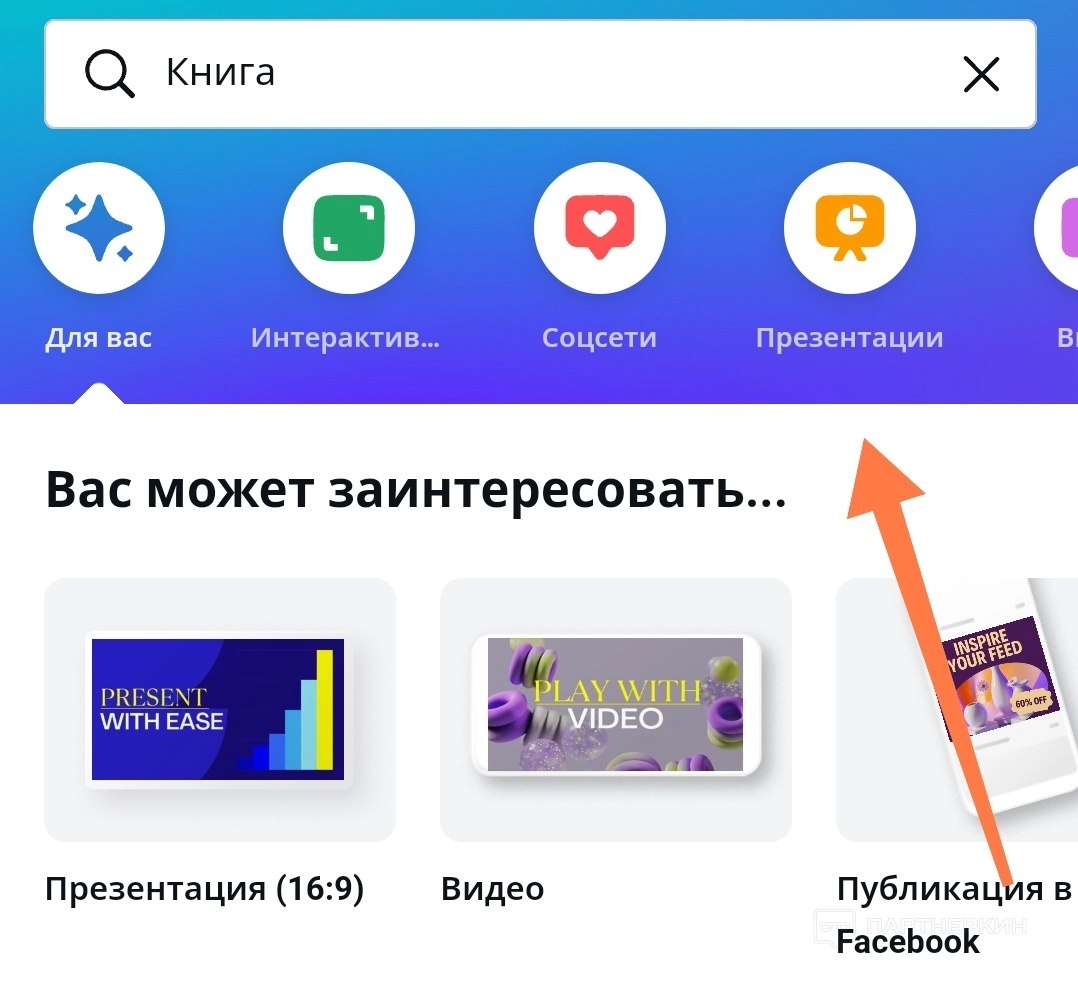
Task: Open the Презентации tab label
Action: tap(850, 338)
